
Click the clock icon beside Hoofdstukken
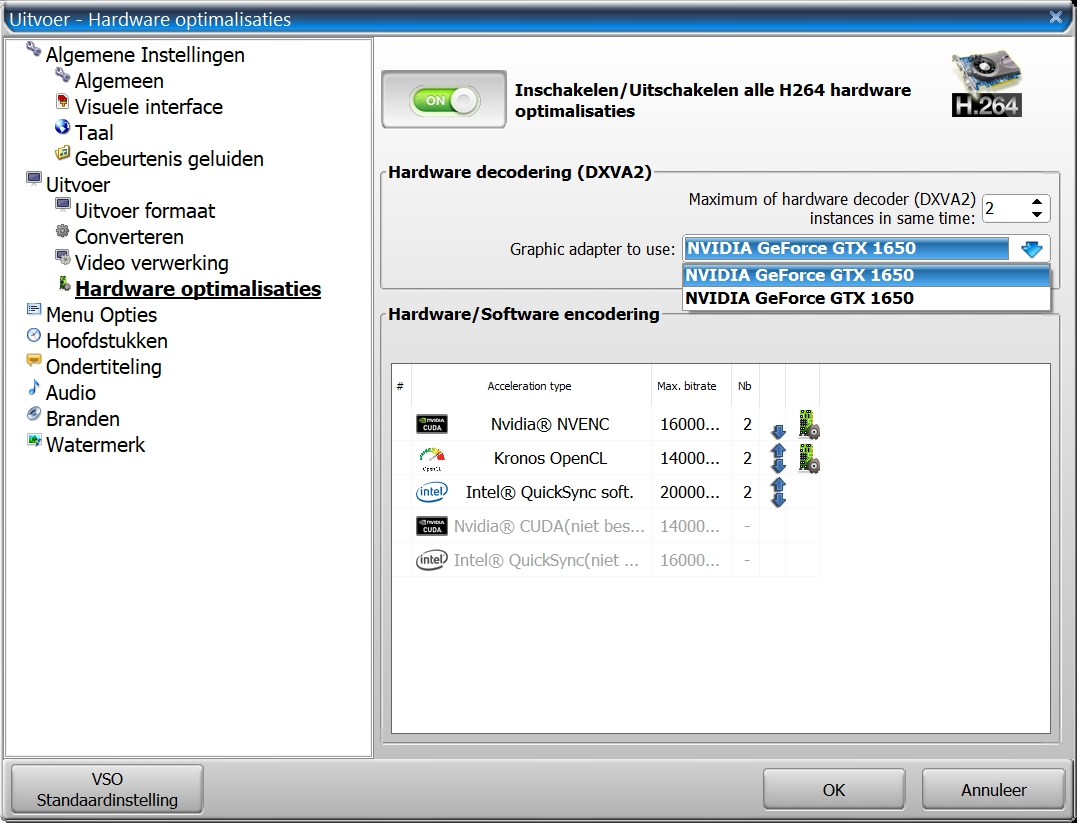pos(33,335)
